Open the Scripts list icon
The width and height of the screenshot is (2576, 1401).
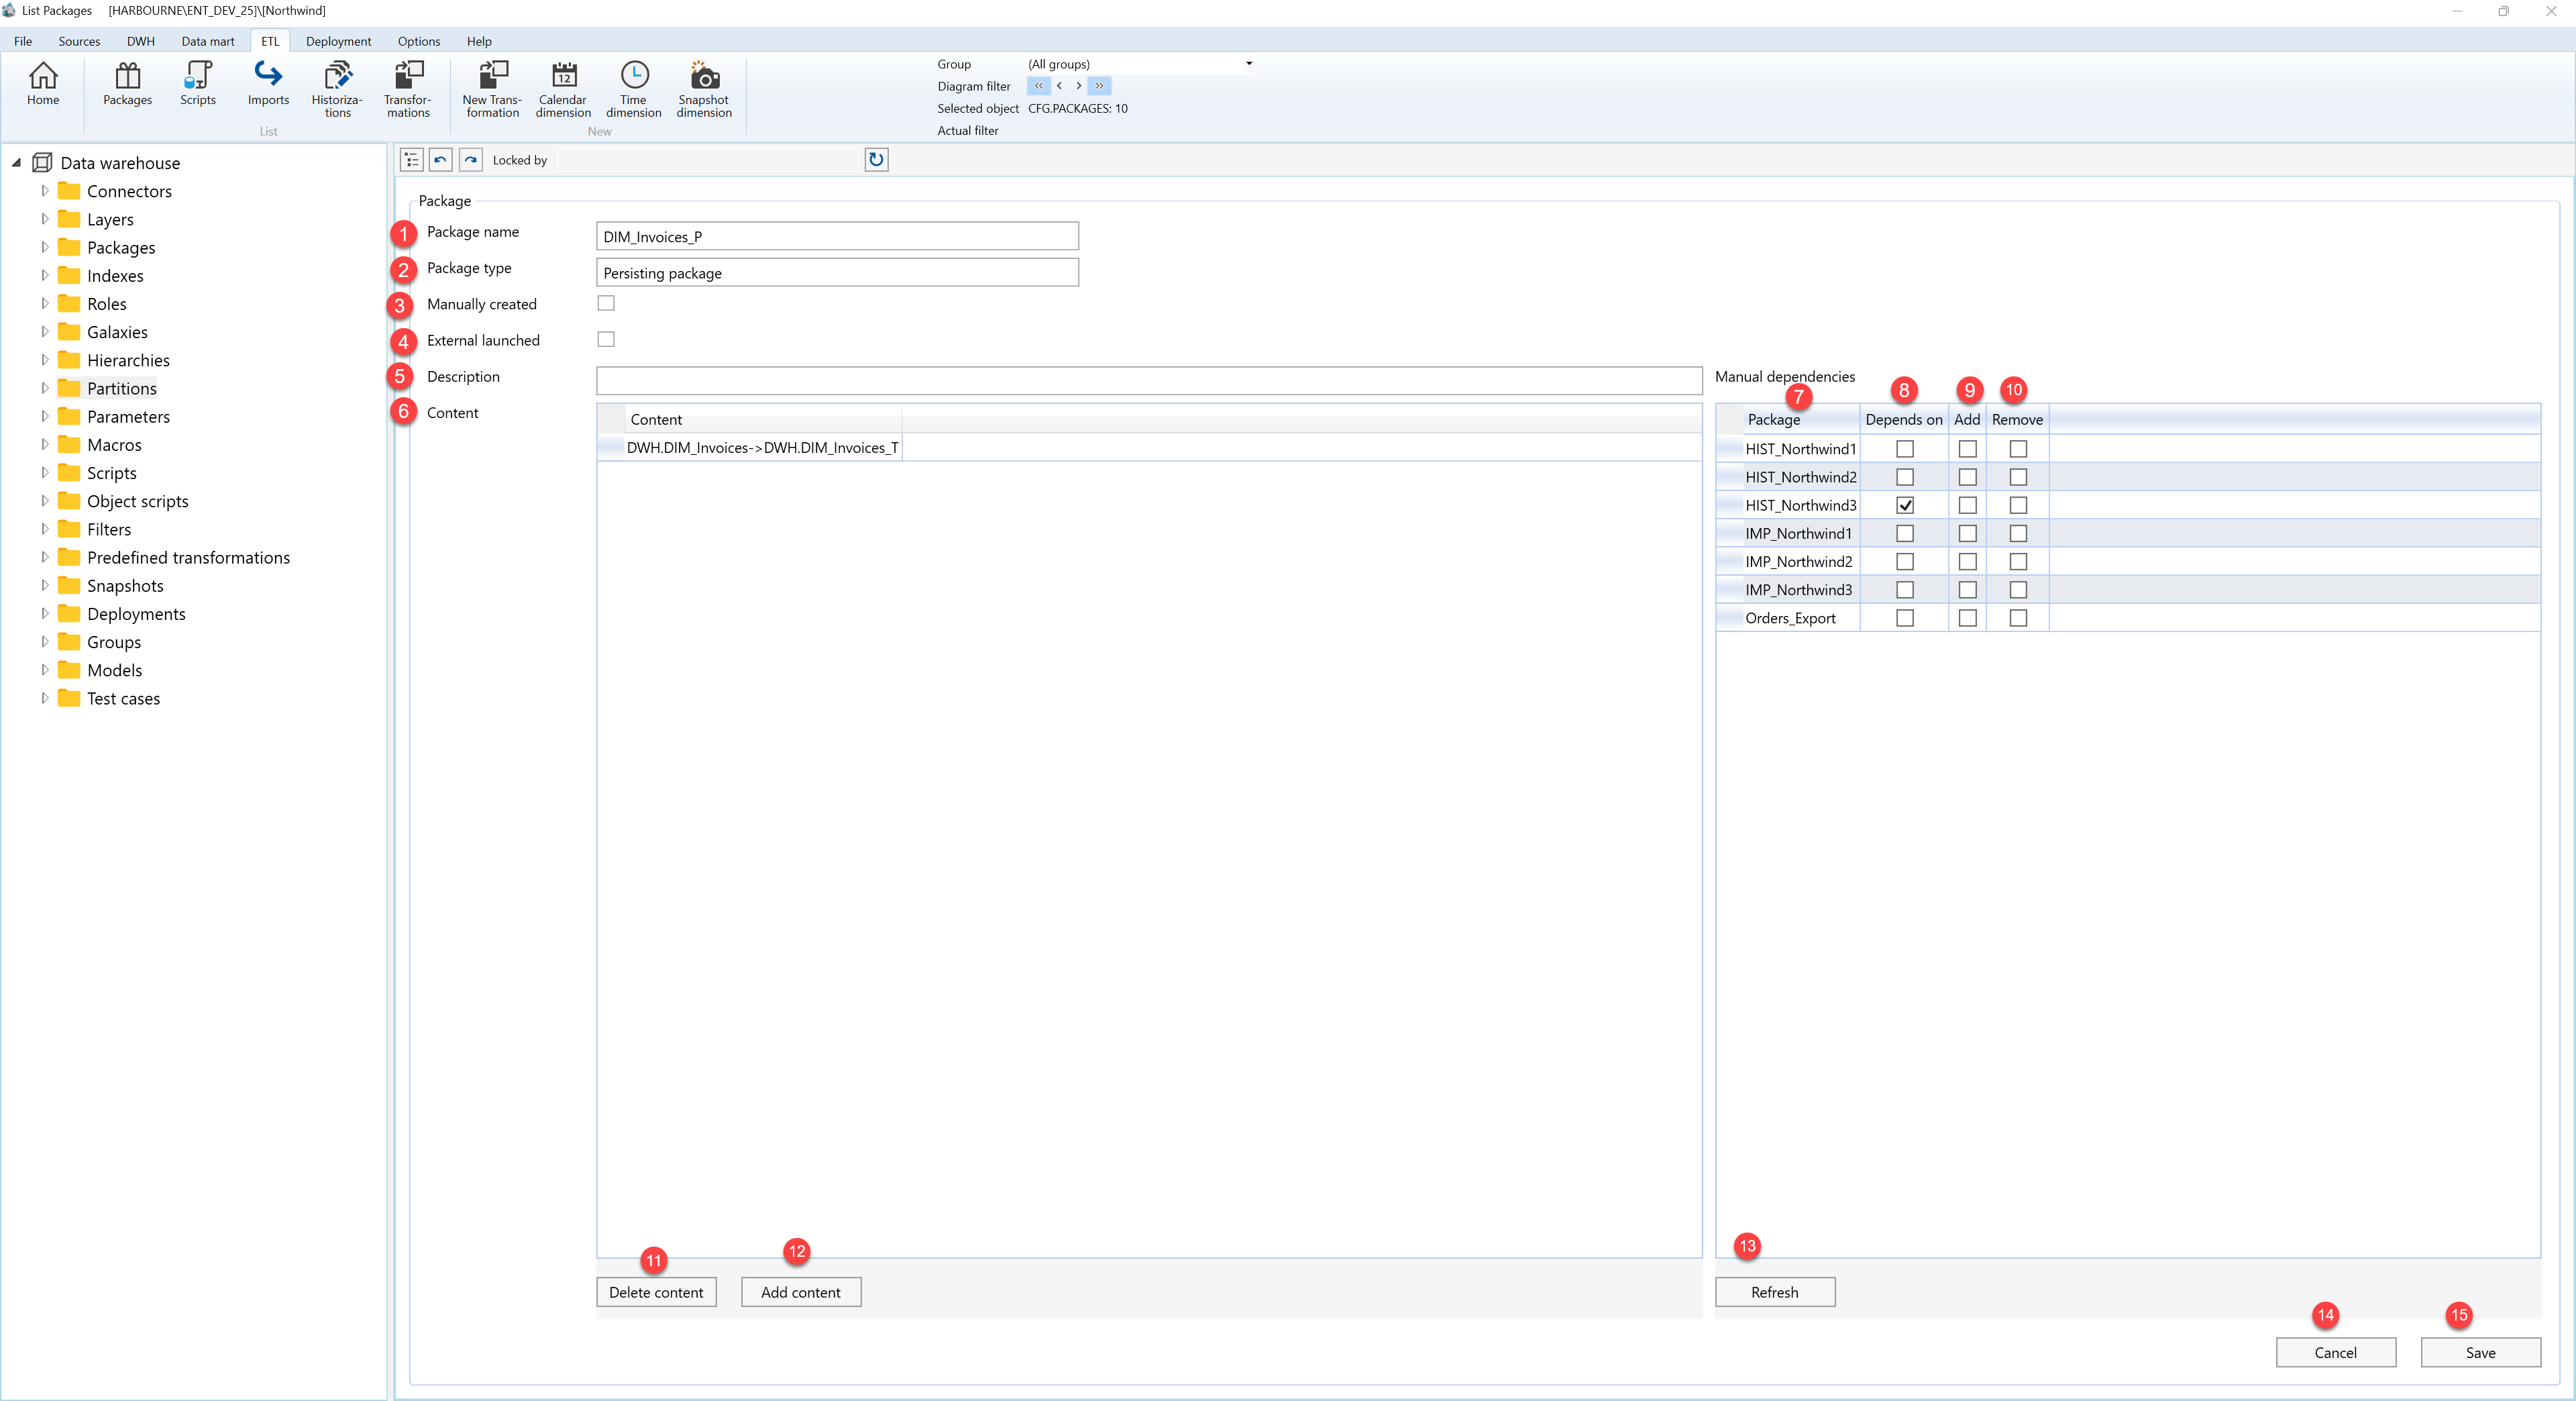(x=197, y=84)
